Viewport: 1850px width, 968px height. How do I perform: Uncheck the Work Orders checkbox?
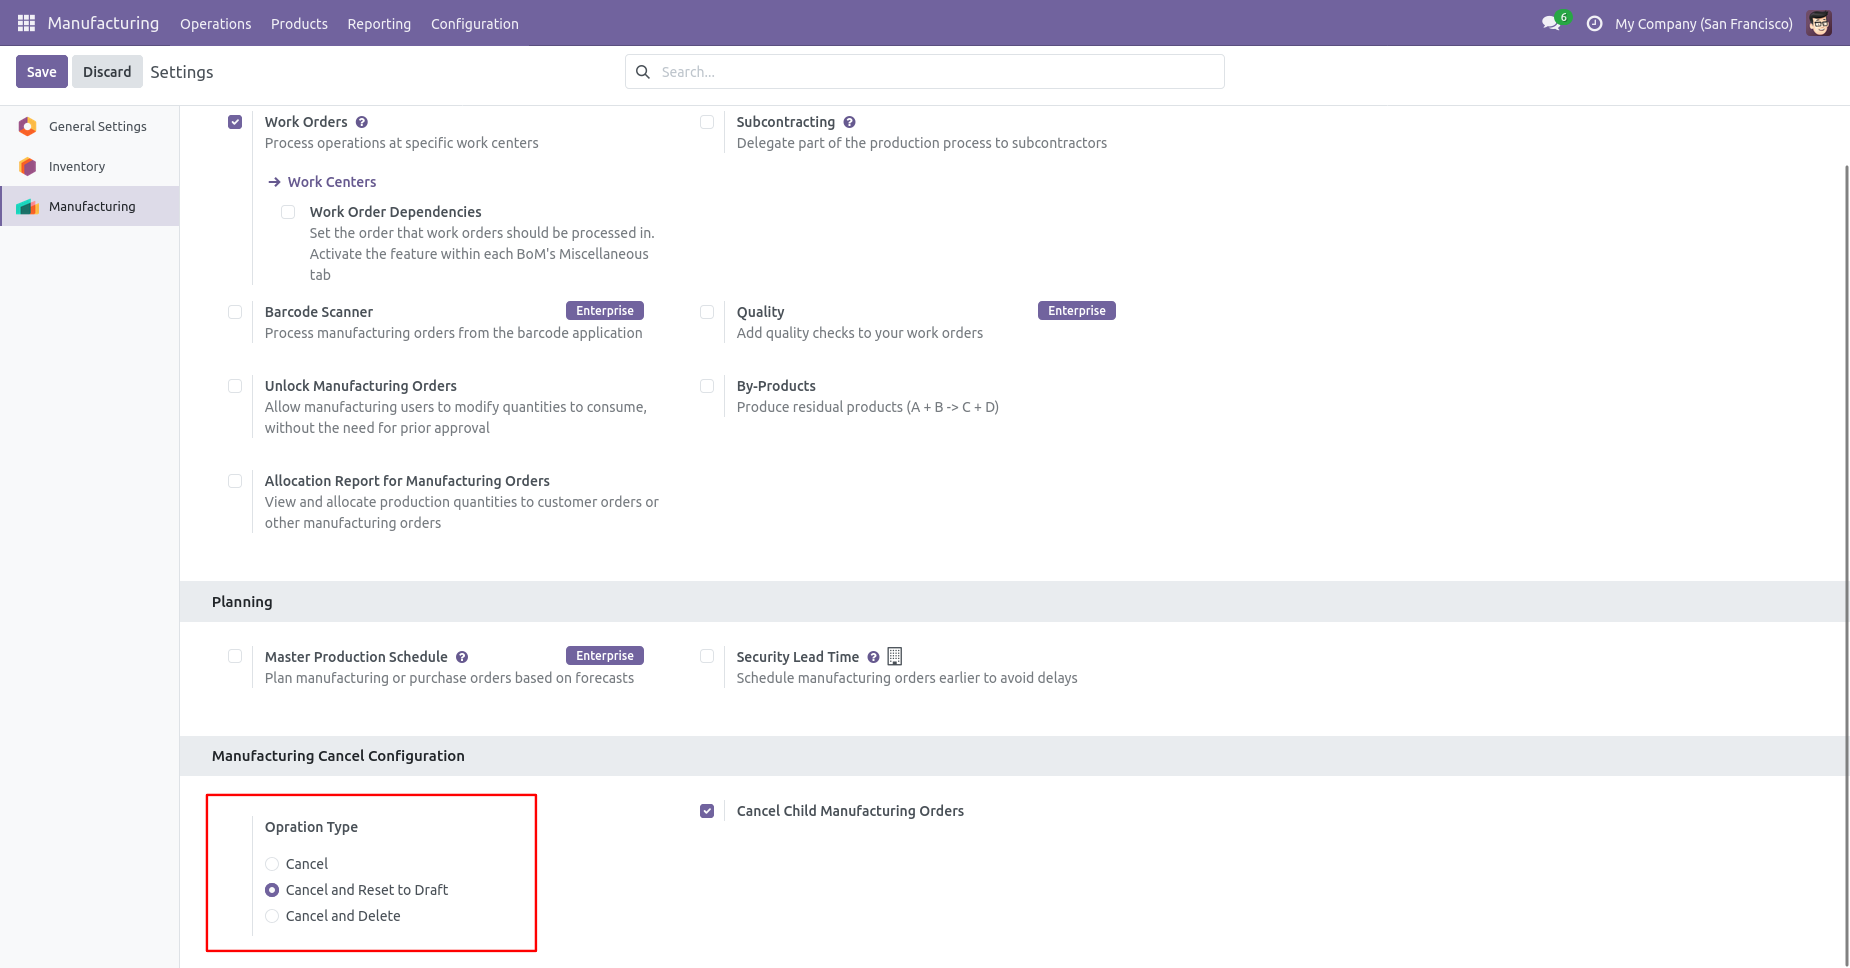235,122
